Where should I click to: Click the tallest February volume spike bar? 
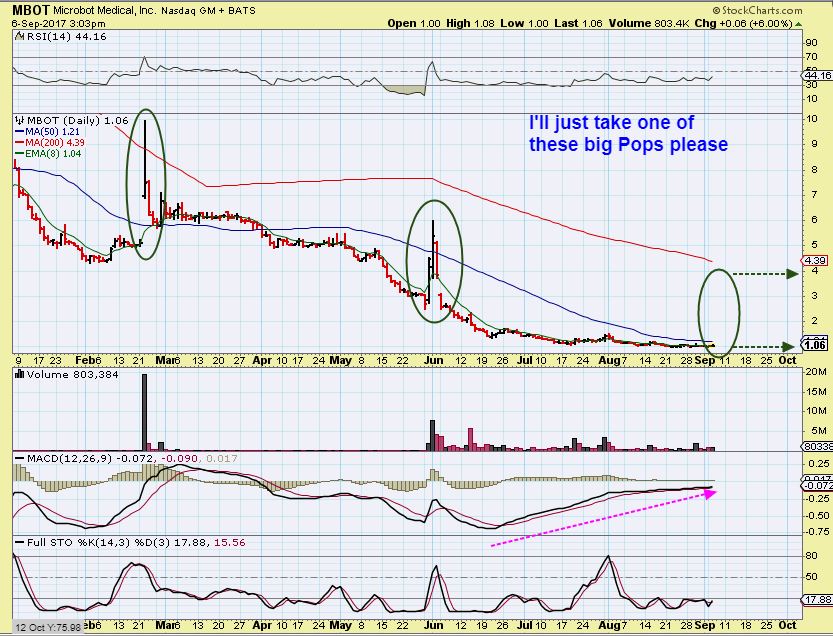click(144, 412)
